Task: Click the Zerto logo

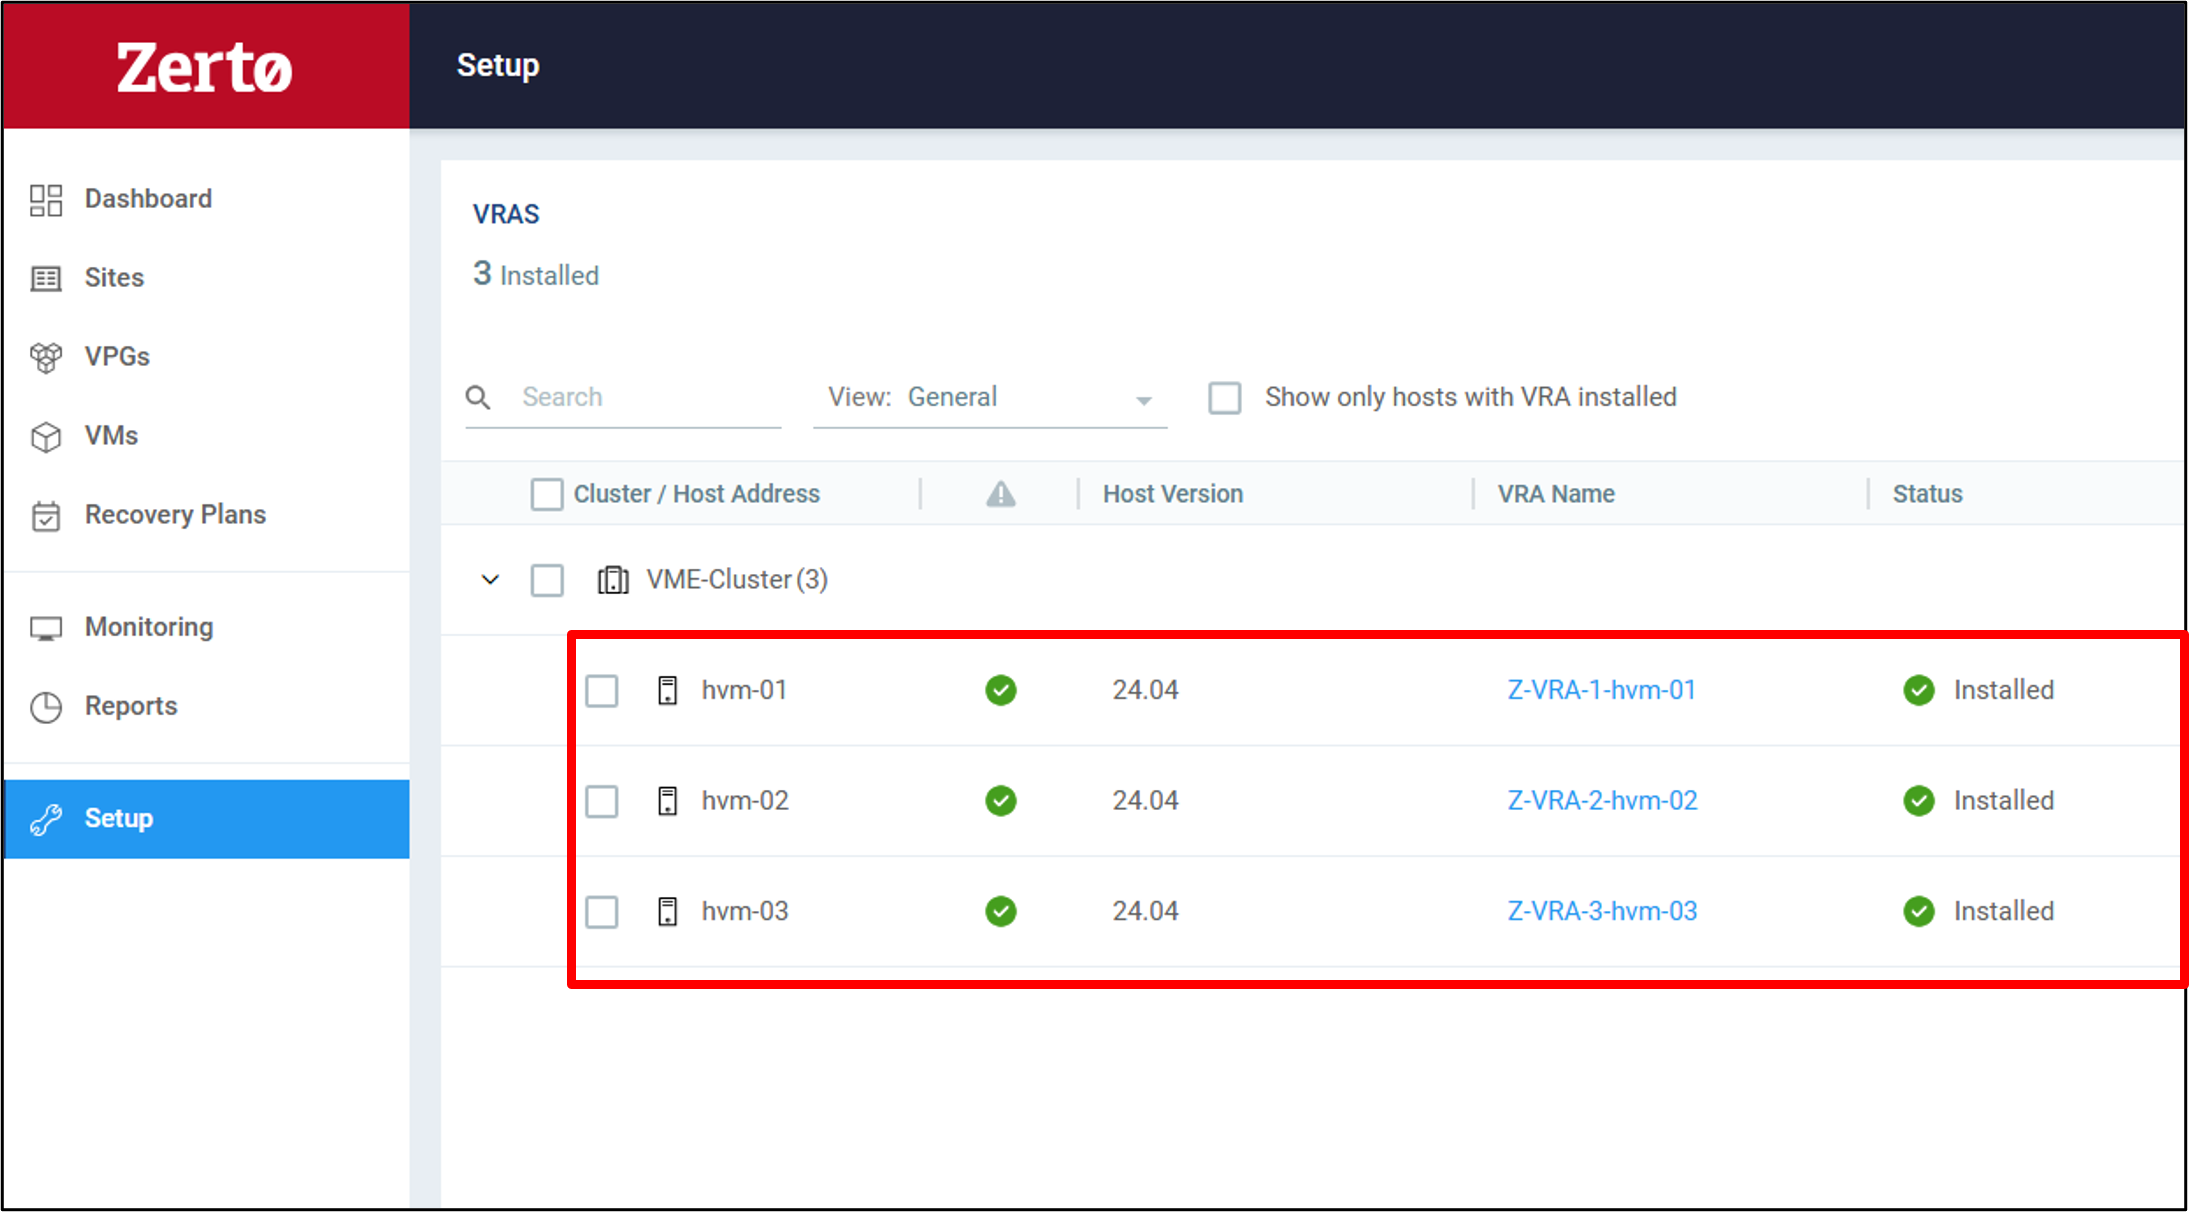Action: tap(204, 67)
